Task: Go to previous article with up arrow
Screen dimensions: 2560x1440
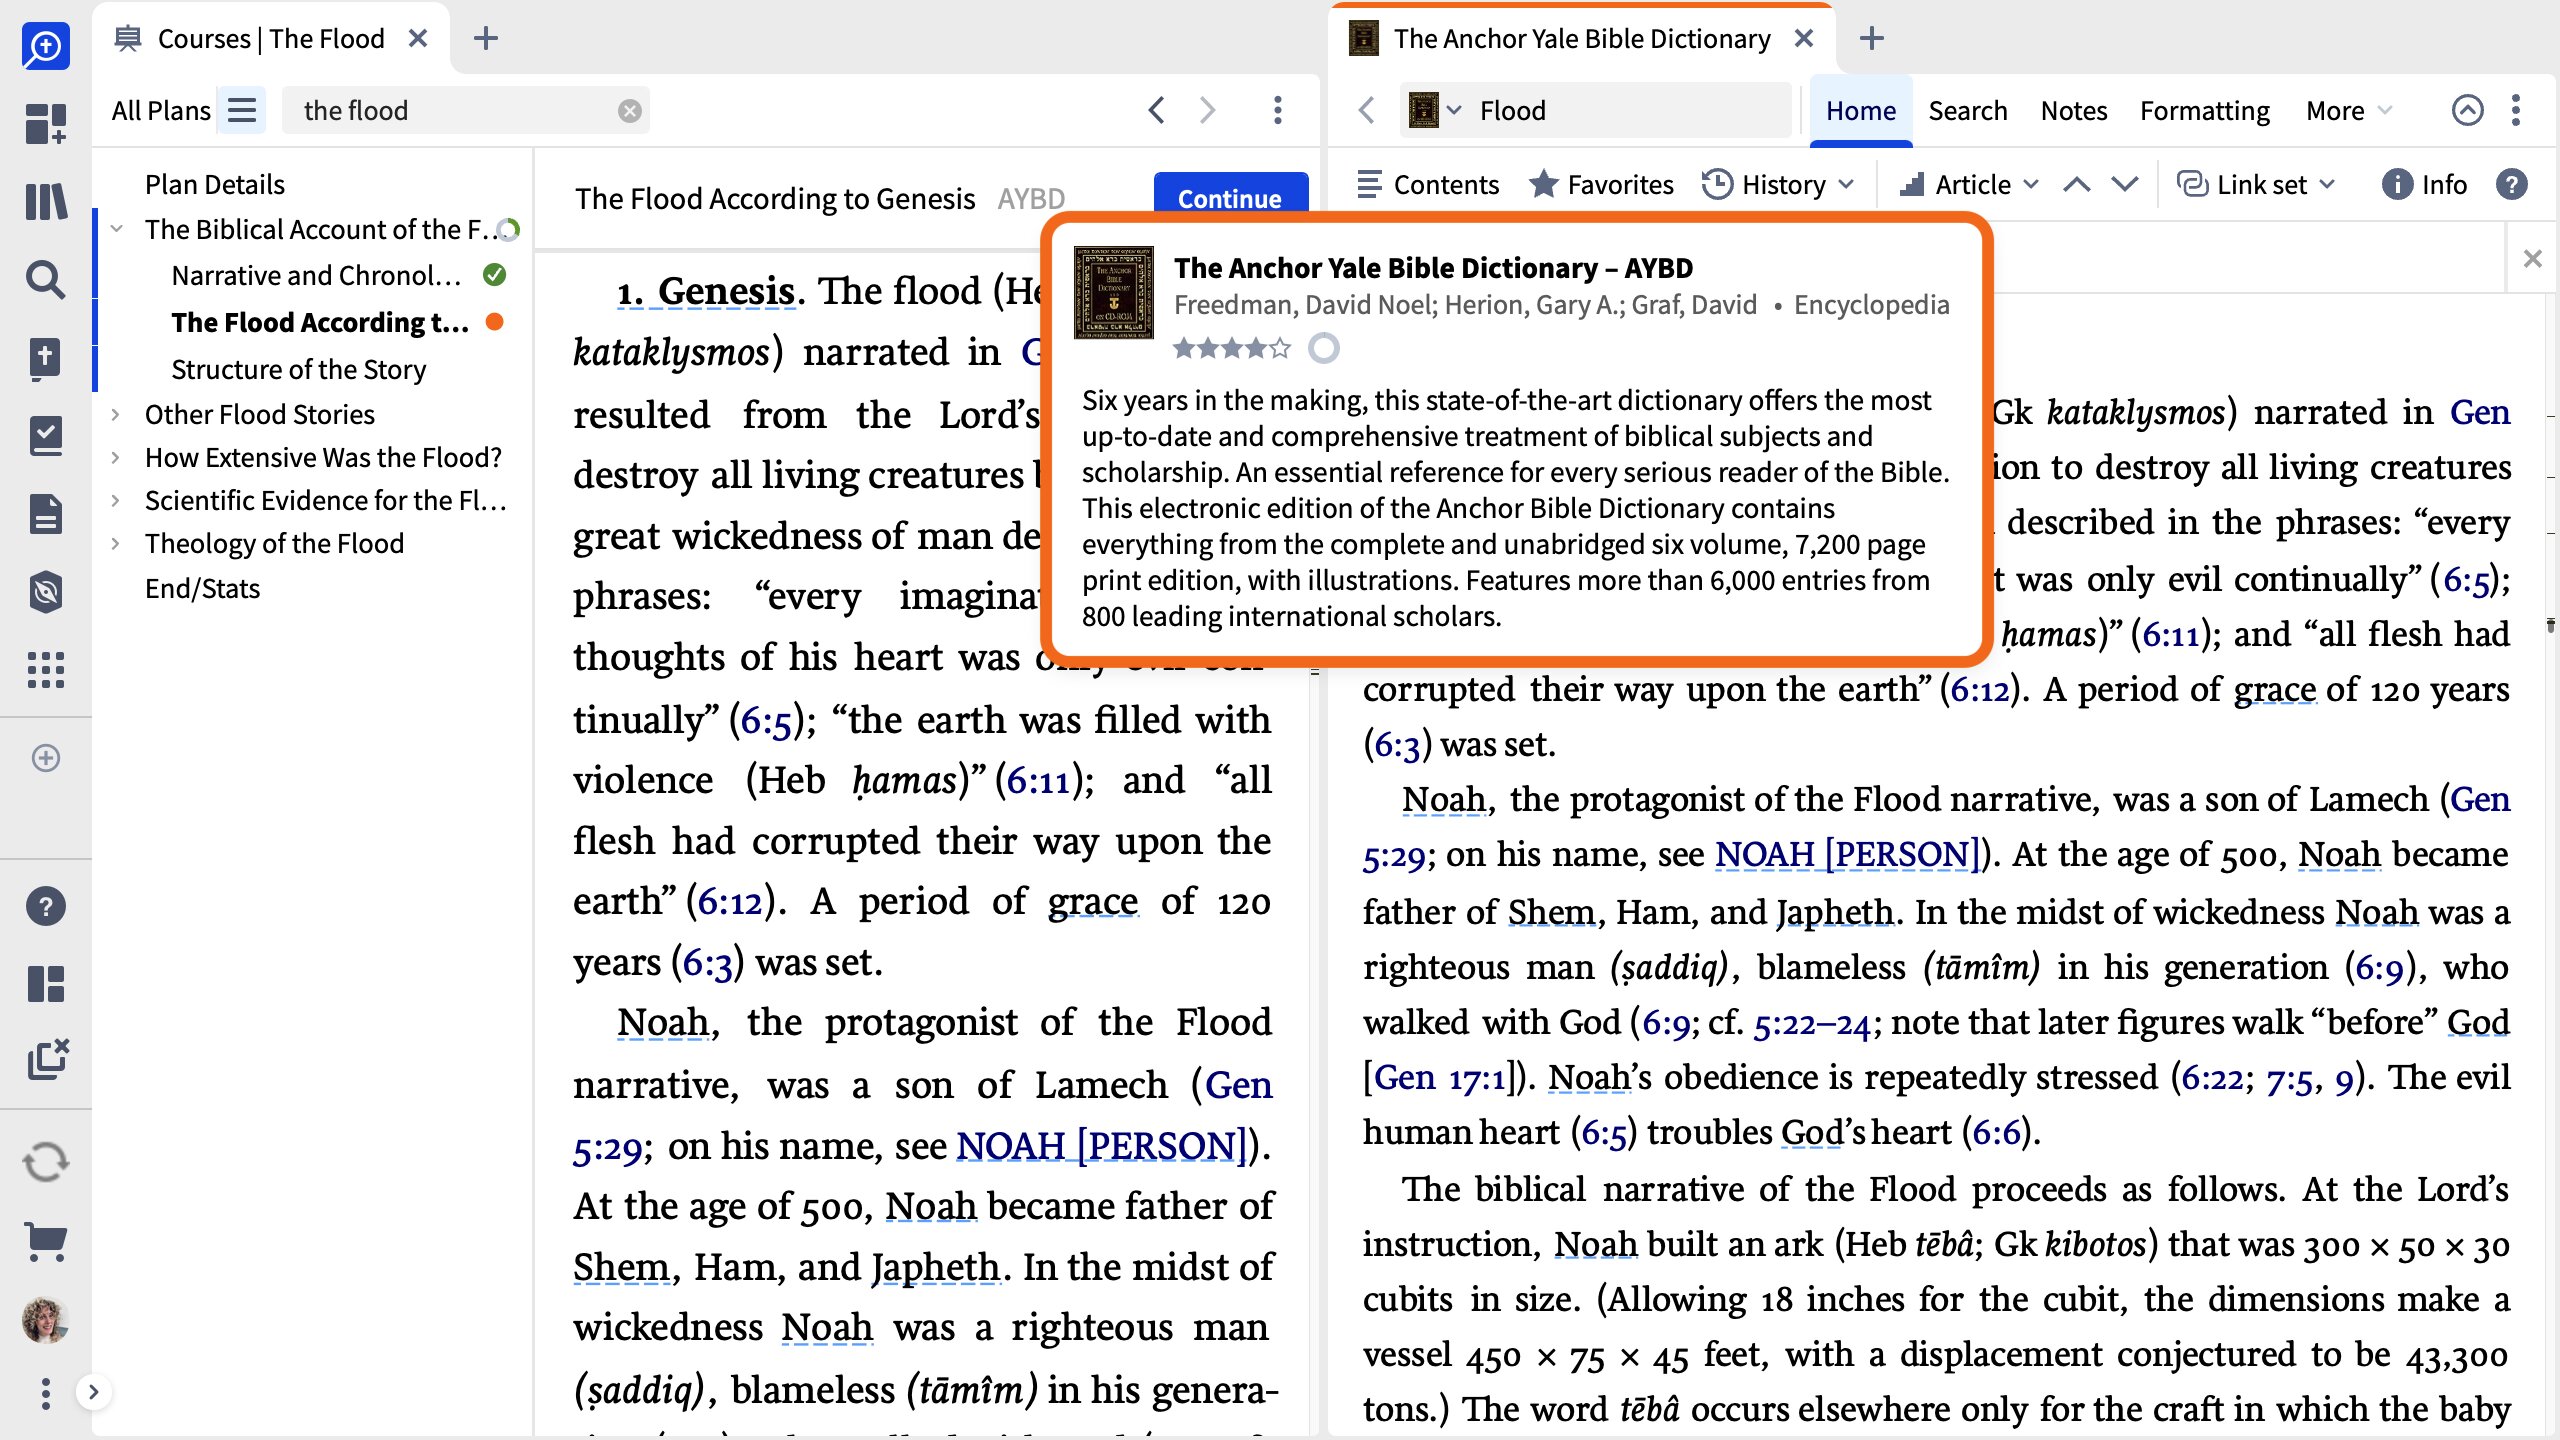Action: (2077, 184)
